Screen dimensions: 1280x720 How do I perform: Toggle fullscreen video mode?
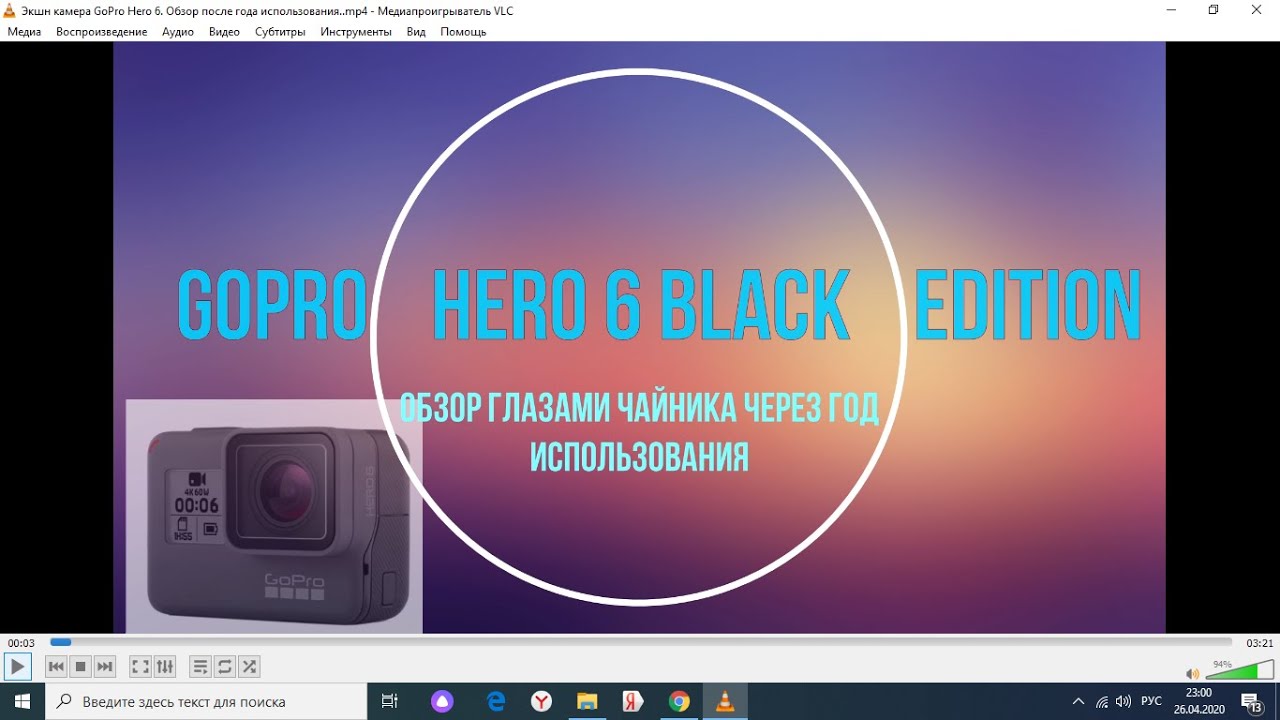tap(140, 666)
